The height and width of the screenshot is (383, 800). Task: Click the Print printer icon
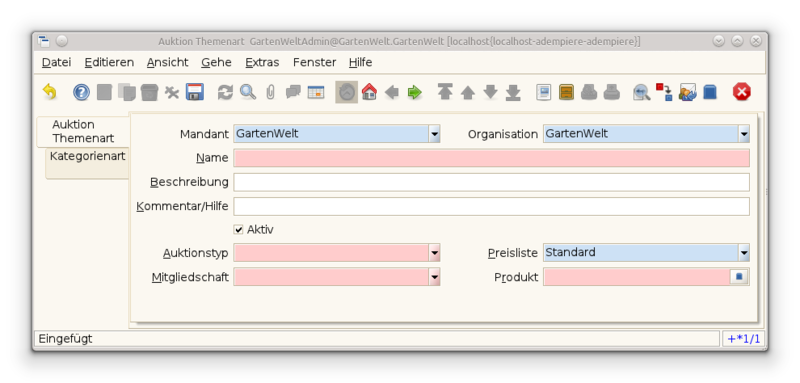(x=611, y=92)
